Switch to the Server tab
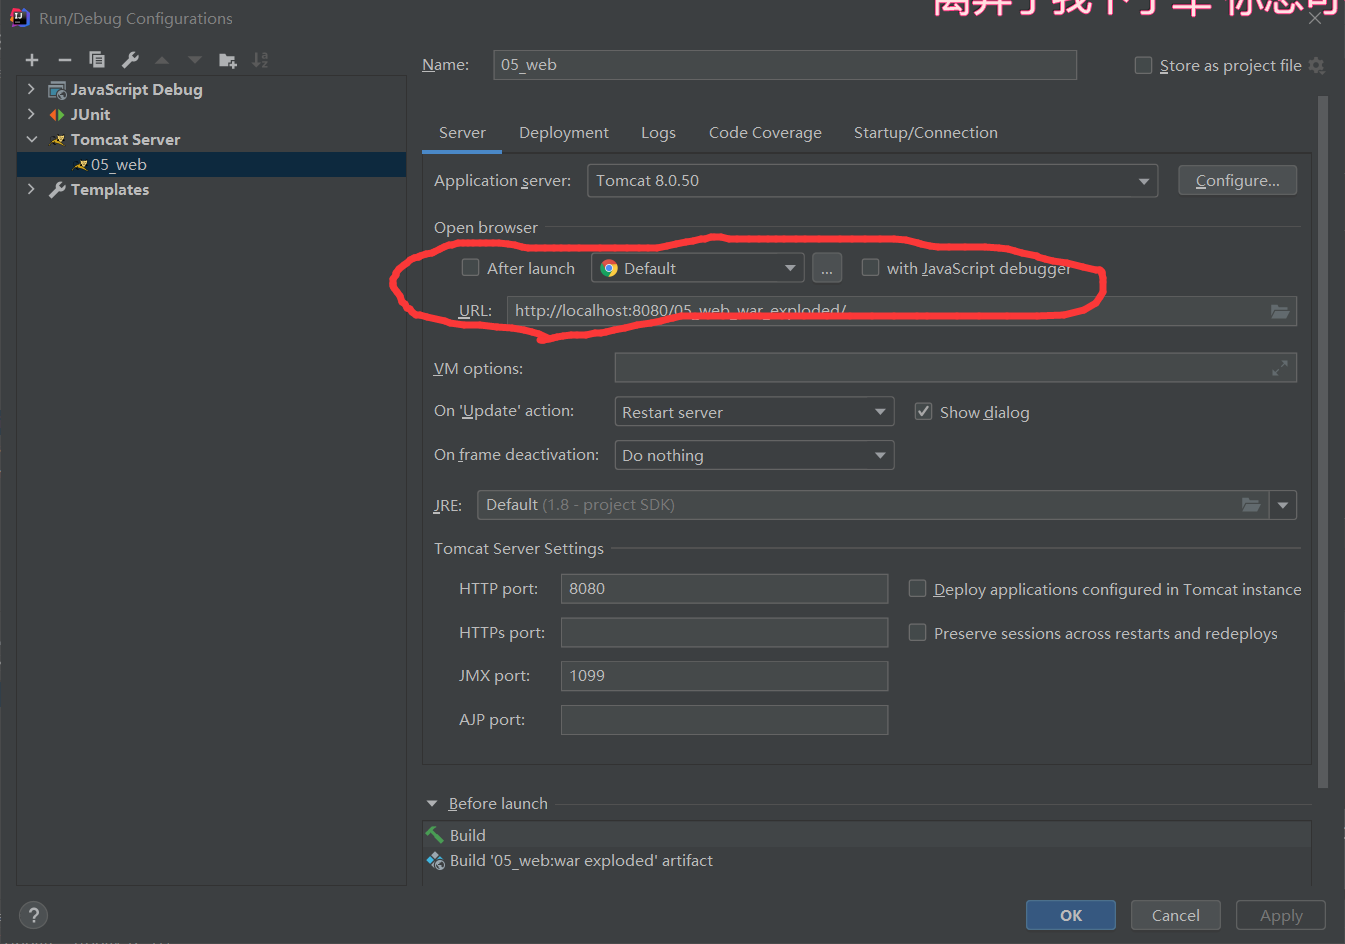This screenshot has width=1345, height=944. (x=462, y=133)
